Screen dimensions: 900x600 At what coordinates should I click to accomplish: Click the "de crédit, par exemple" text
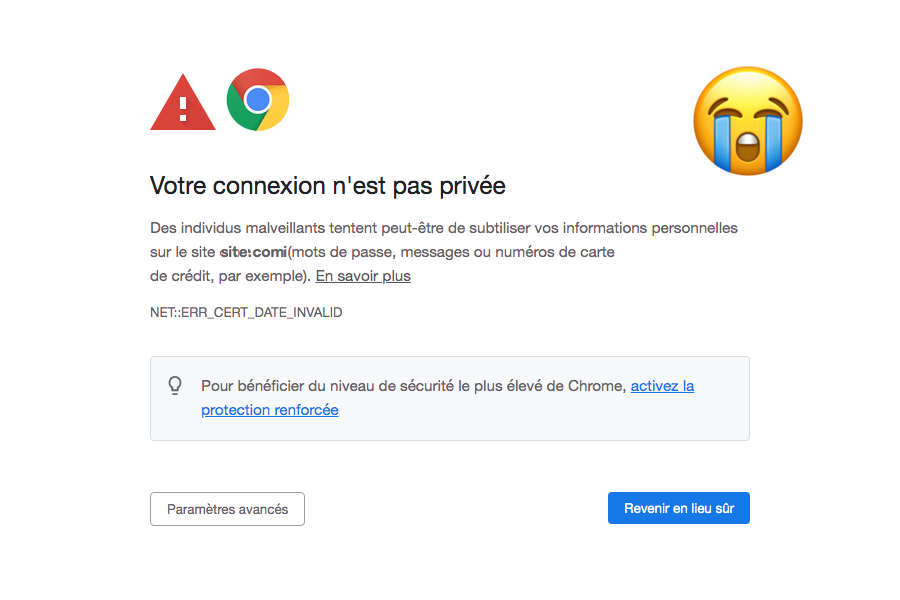tap(228, 276)
